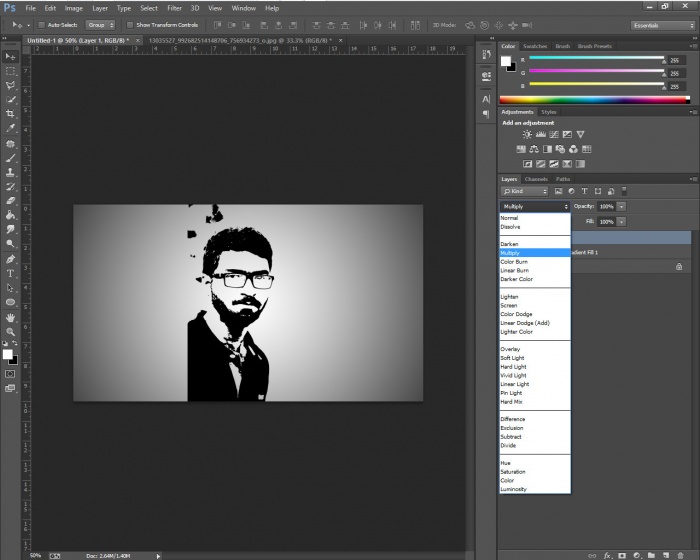Add a Brightness/Contrast adjustment
This screenshot has height=560, width=700.
coord(527,134)
